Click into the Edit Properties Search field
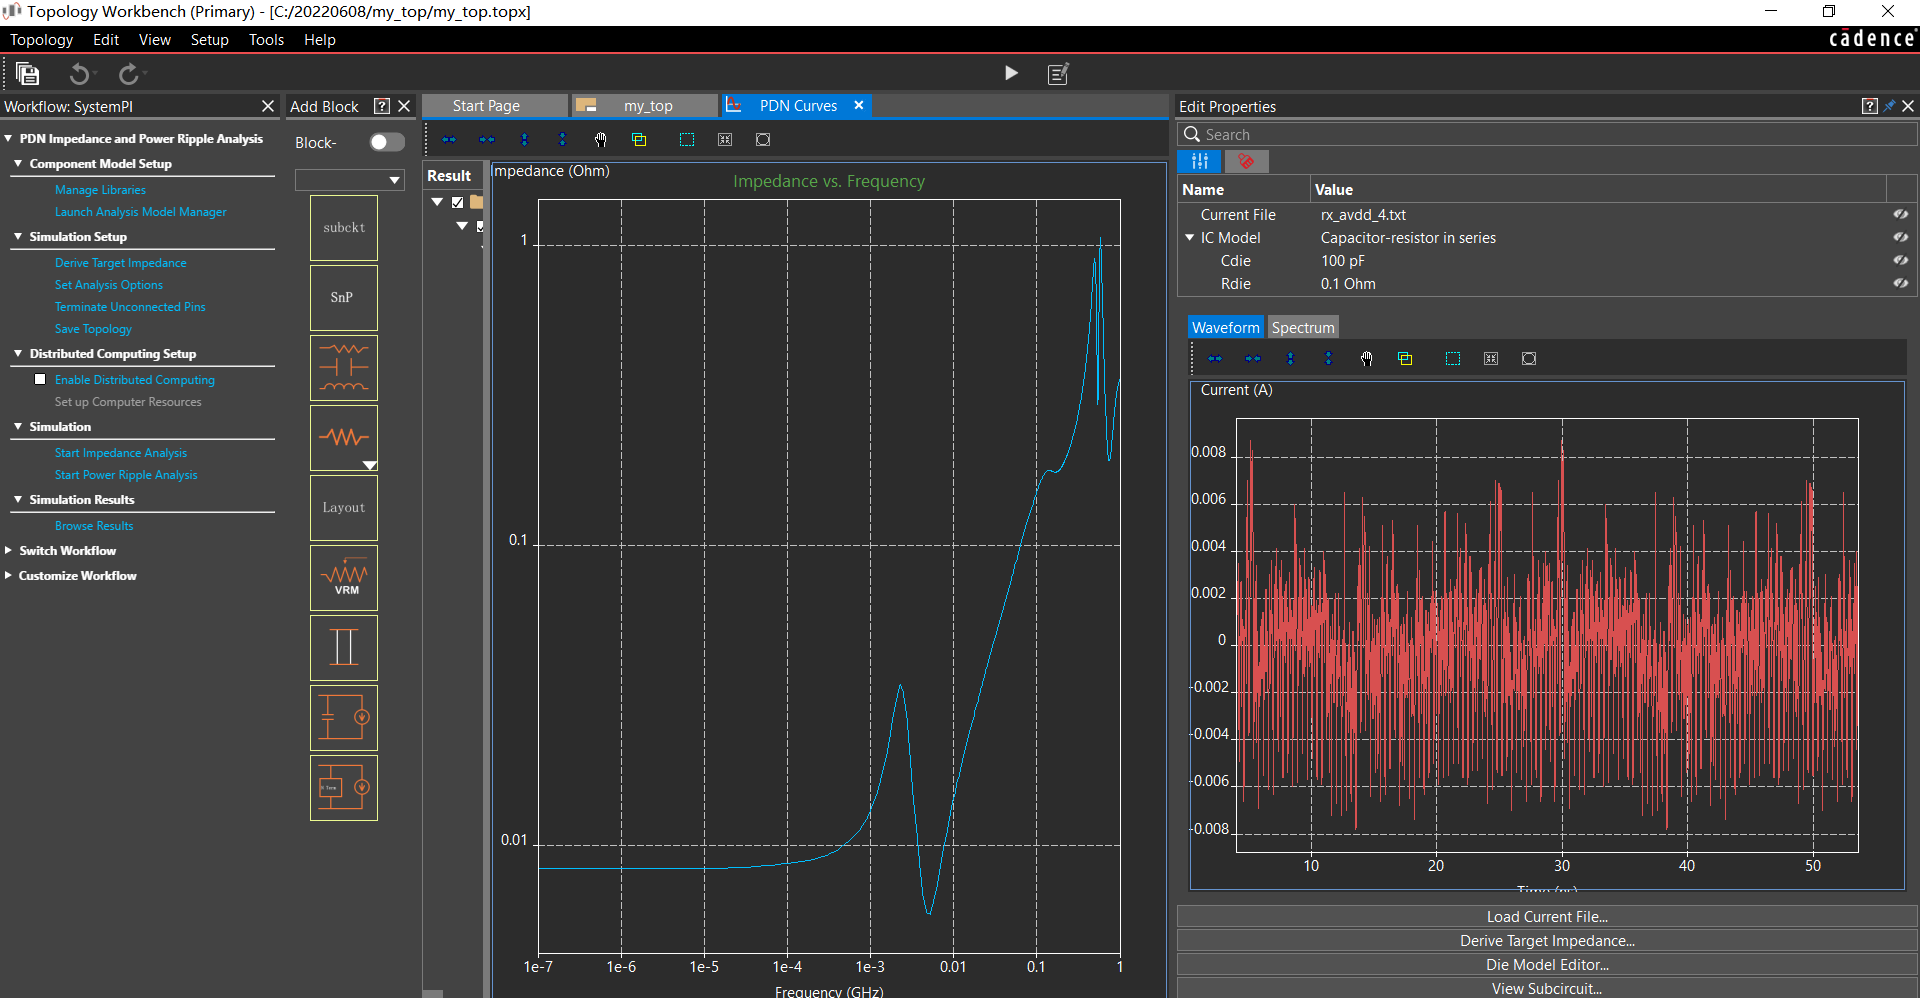The width and height of the screenshot is (1920, 998). (x=1547, y=134)
